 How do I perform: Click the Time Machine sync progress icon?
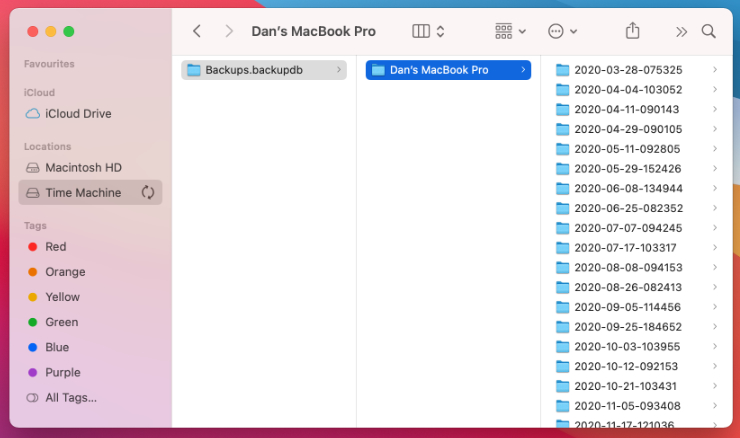click(148, 193)
